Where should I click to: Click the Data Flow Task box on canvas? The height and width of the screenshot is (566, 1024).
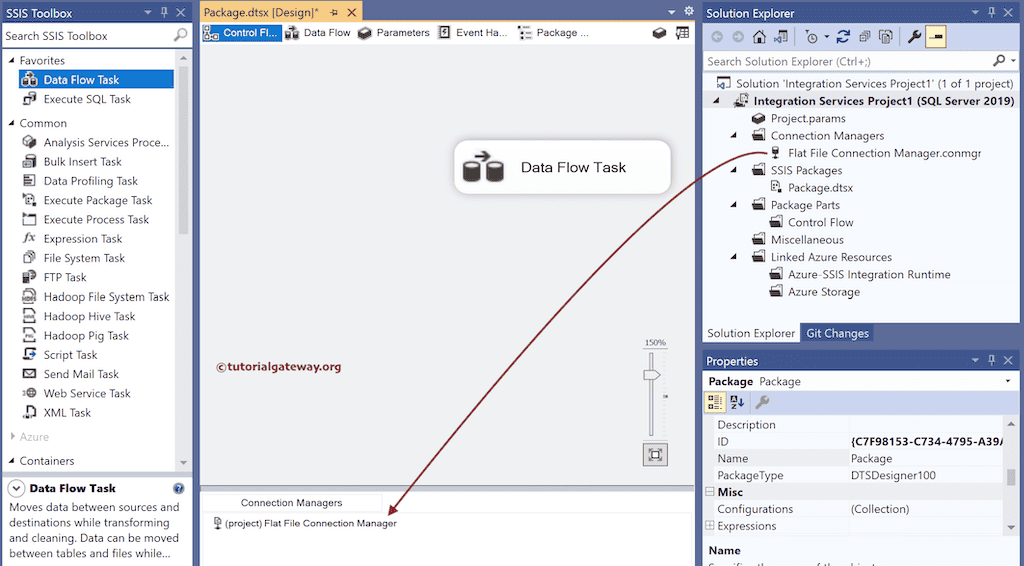[x=562, y=167]
